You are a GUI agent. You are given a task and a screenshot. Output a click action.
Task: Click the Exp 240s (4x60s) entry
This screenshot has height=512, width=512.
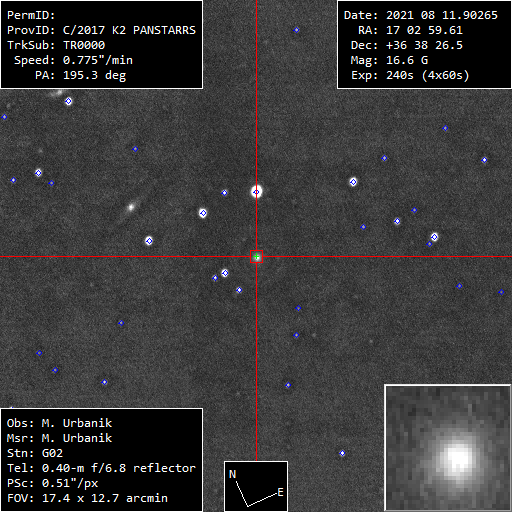coord(410,75)
